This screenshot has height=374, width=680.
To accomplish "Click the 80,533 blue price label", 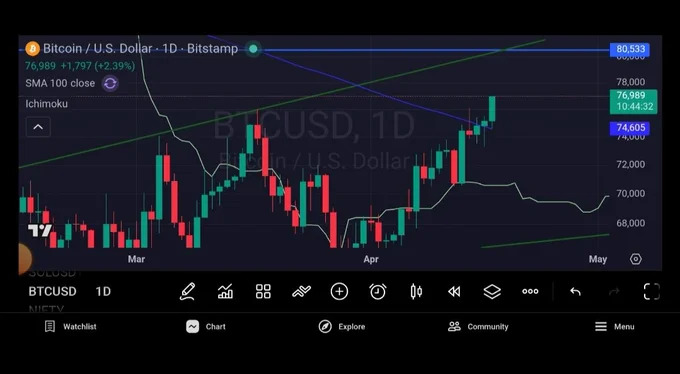I will (x=630, y=49).
